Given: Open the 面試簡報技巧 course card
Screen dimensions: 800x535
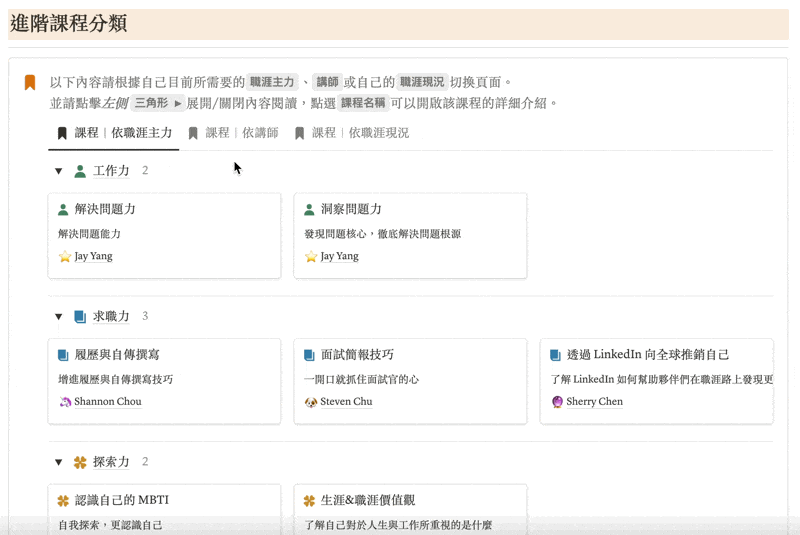Looking at the screenshot, I should [410, 381].
